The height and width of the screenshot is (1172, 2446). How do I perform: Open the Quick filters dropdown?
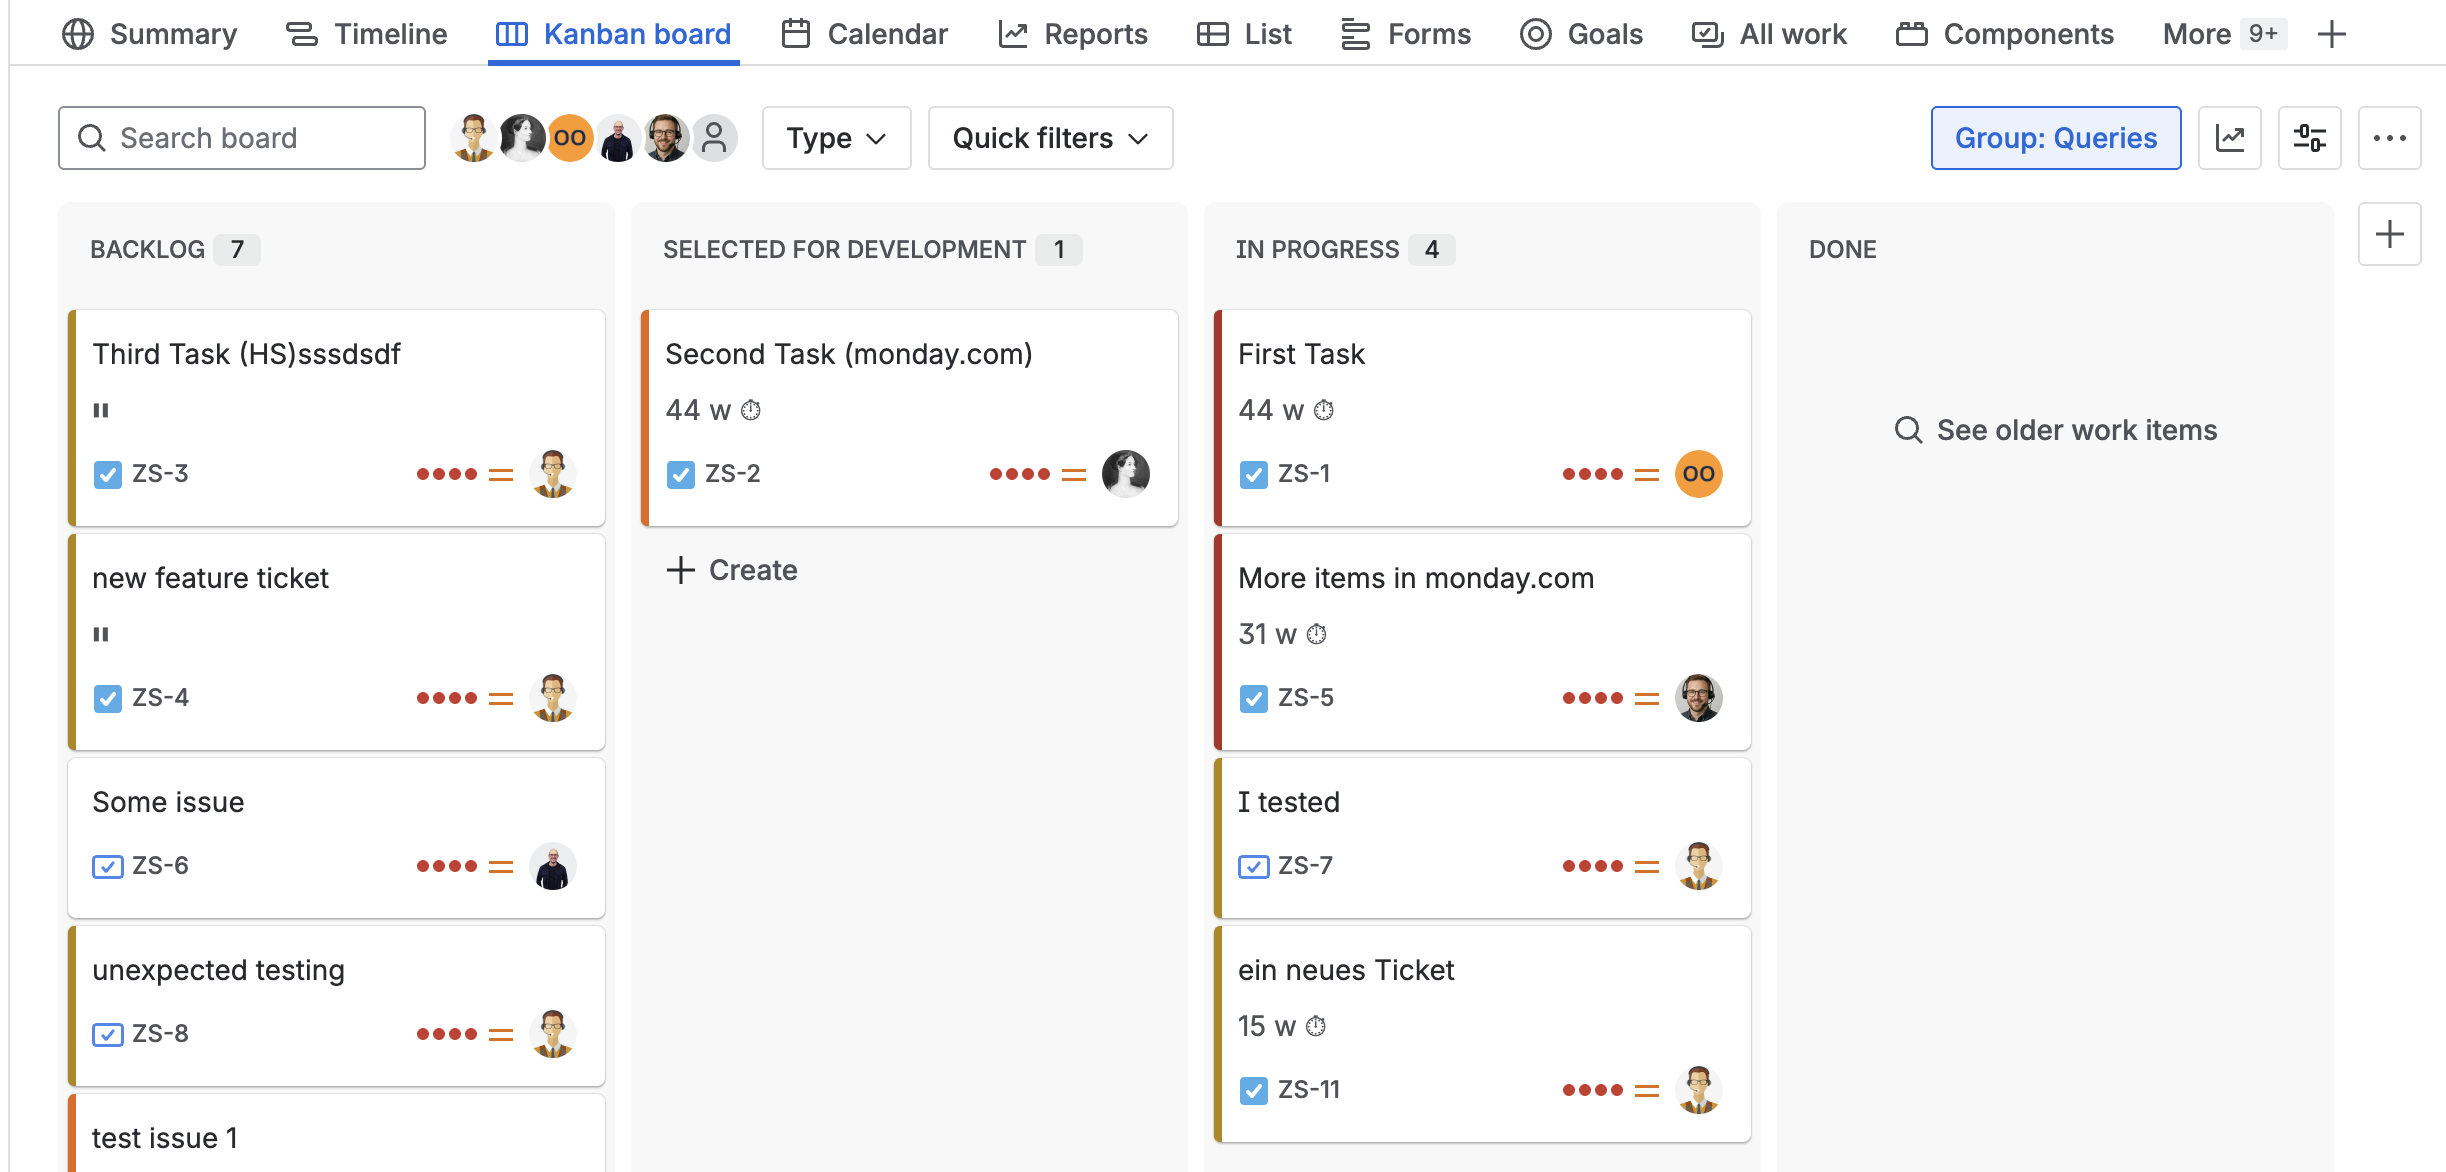pyautogui.click(x=1049, y=138)
